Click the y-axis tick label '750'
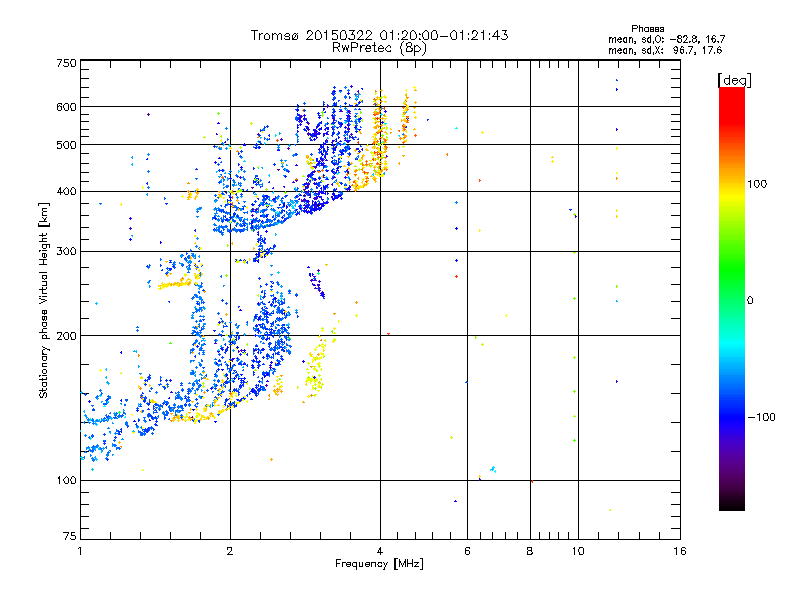Image resolution: width=800 pixels, height=600 pixels. tap(67, 63)
